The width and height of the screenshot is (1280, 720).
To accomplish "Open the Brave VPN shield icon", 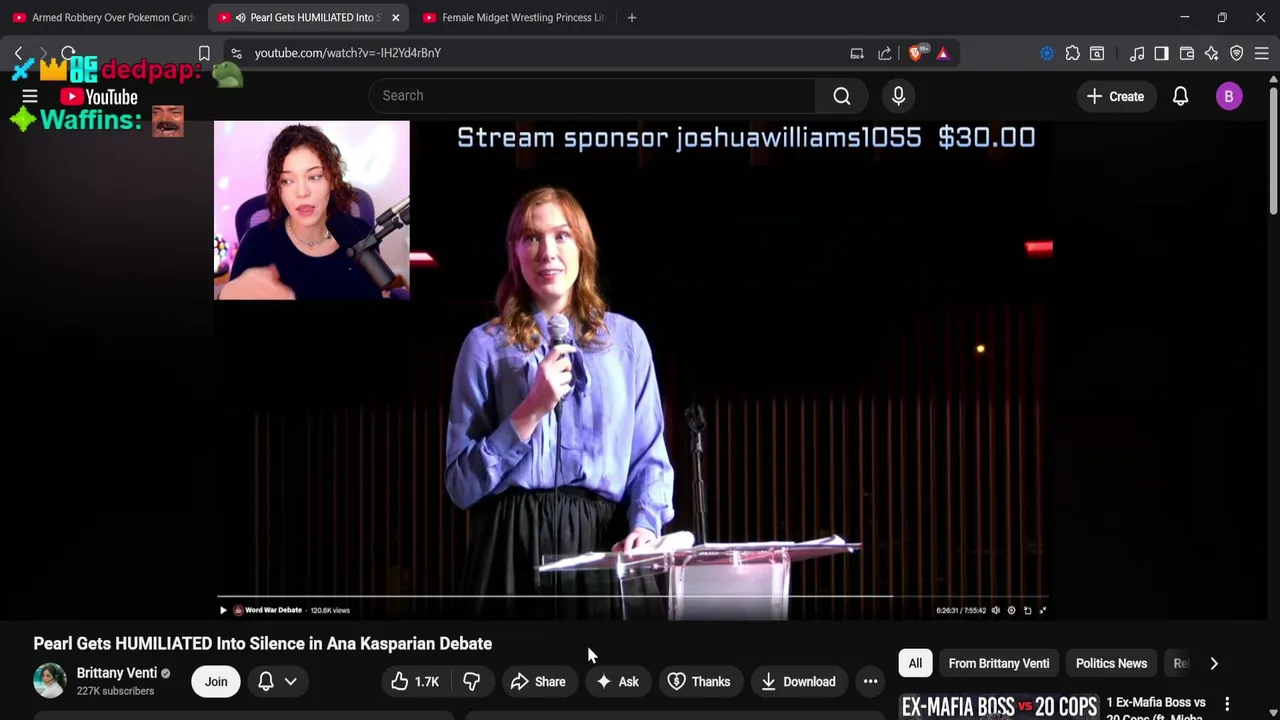I will [x=1237, y=53].
